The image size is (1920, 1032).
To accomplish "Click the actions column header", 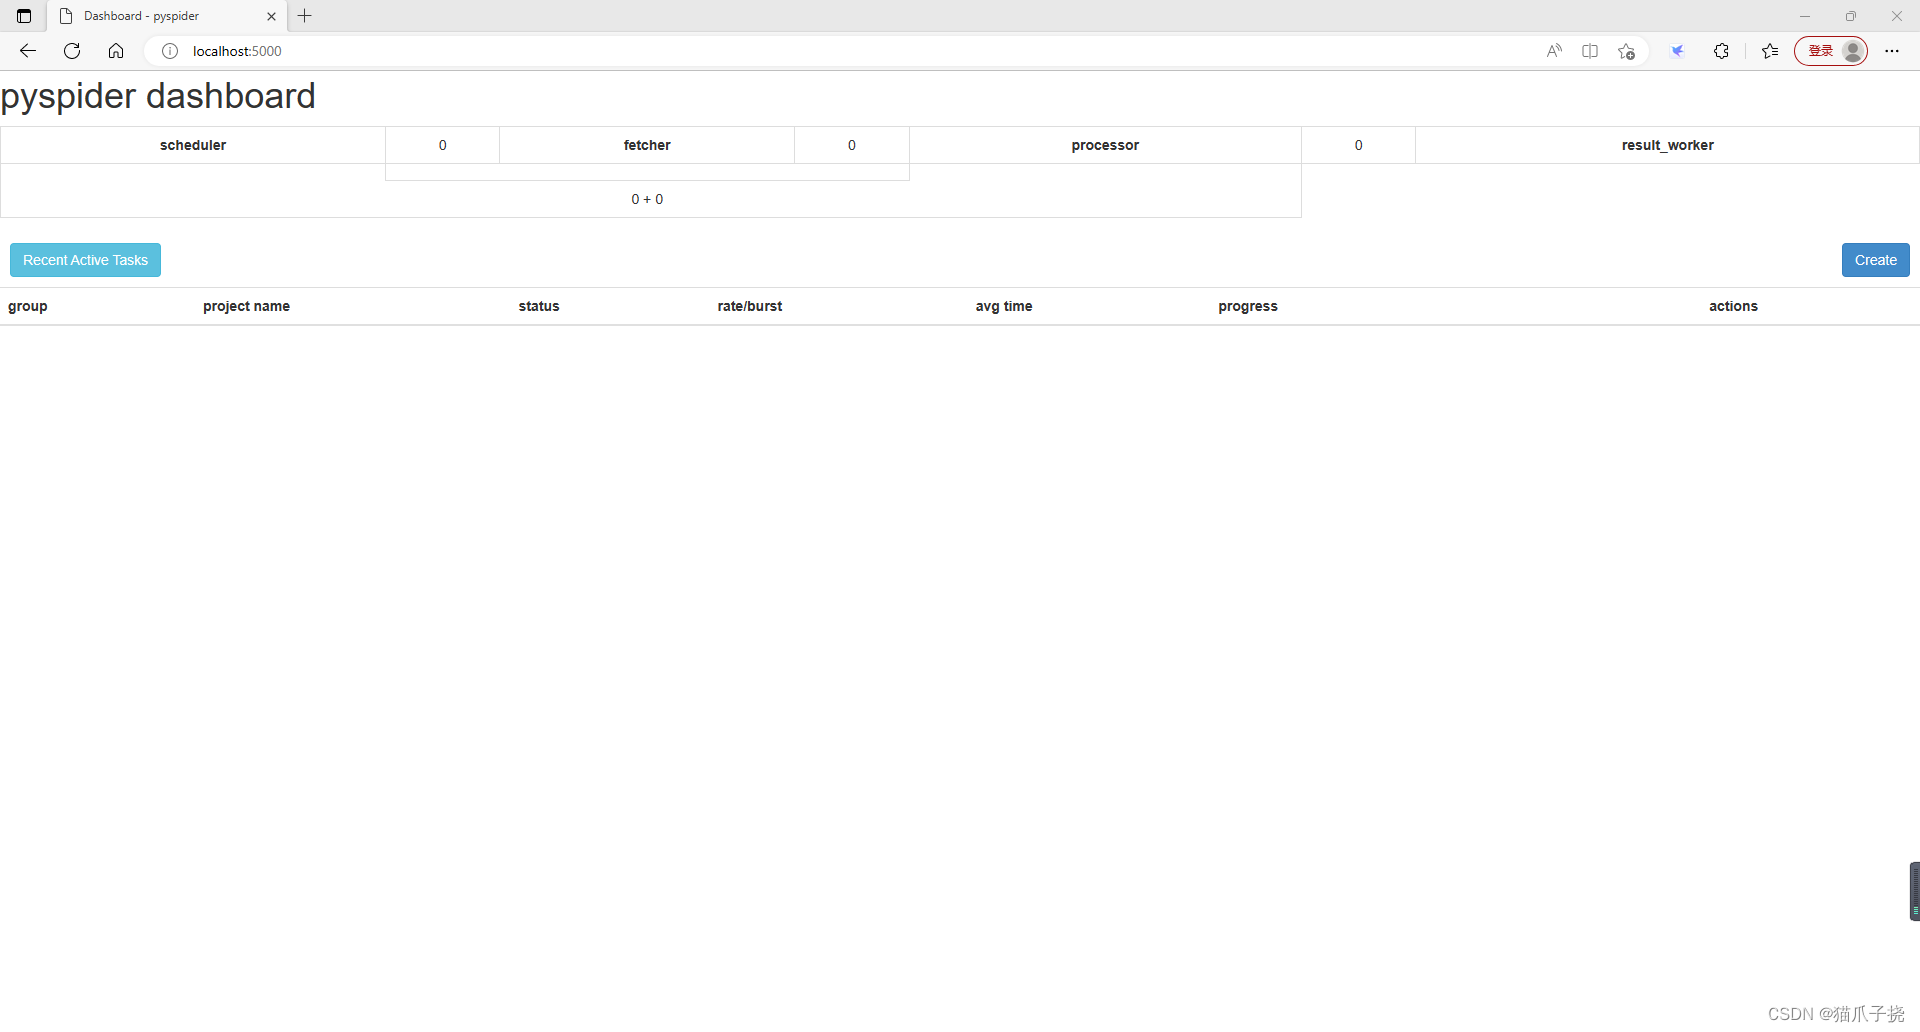I will (x=1733, y=306).
